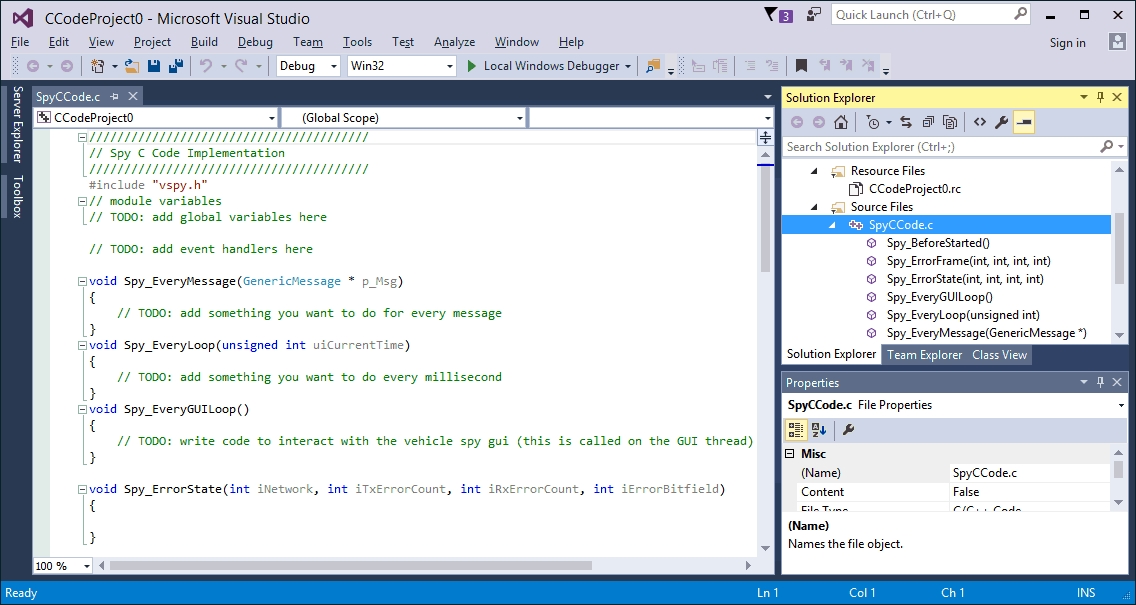
Task: Click the notifications flag icon
Action: 770,15
